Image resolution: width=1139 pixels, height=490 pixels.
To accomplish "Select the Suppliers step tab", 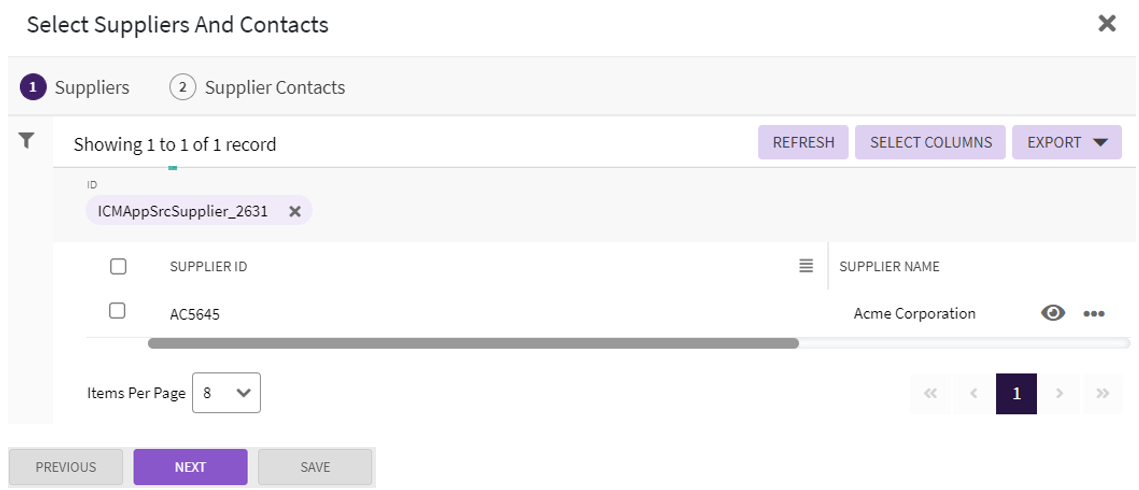I will [76, 87].
